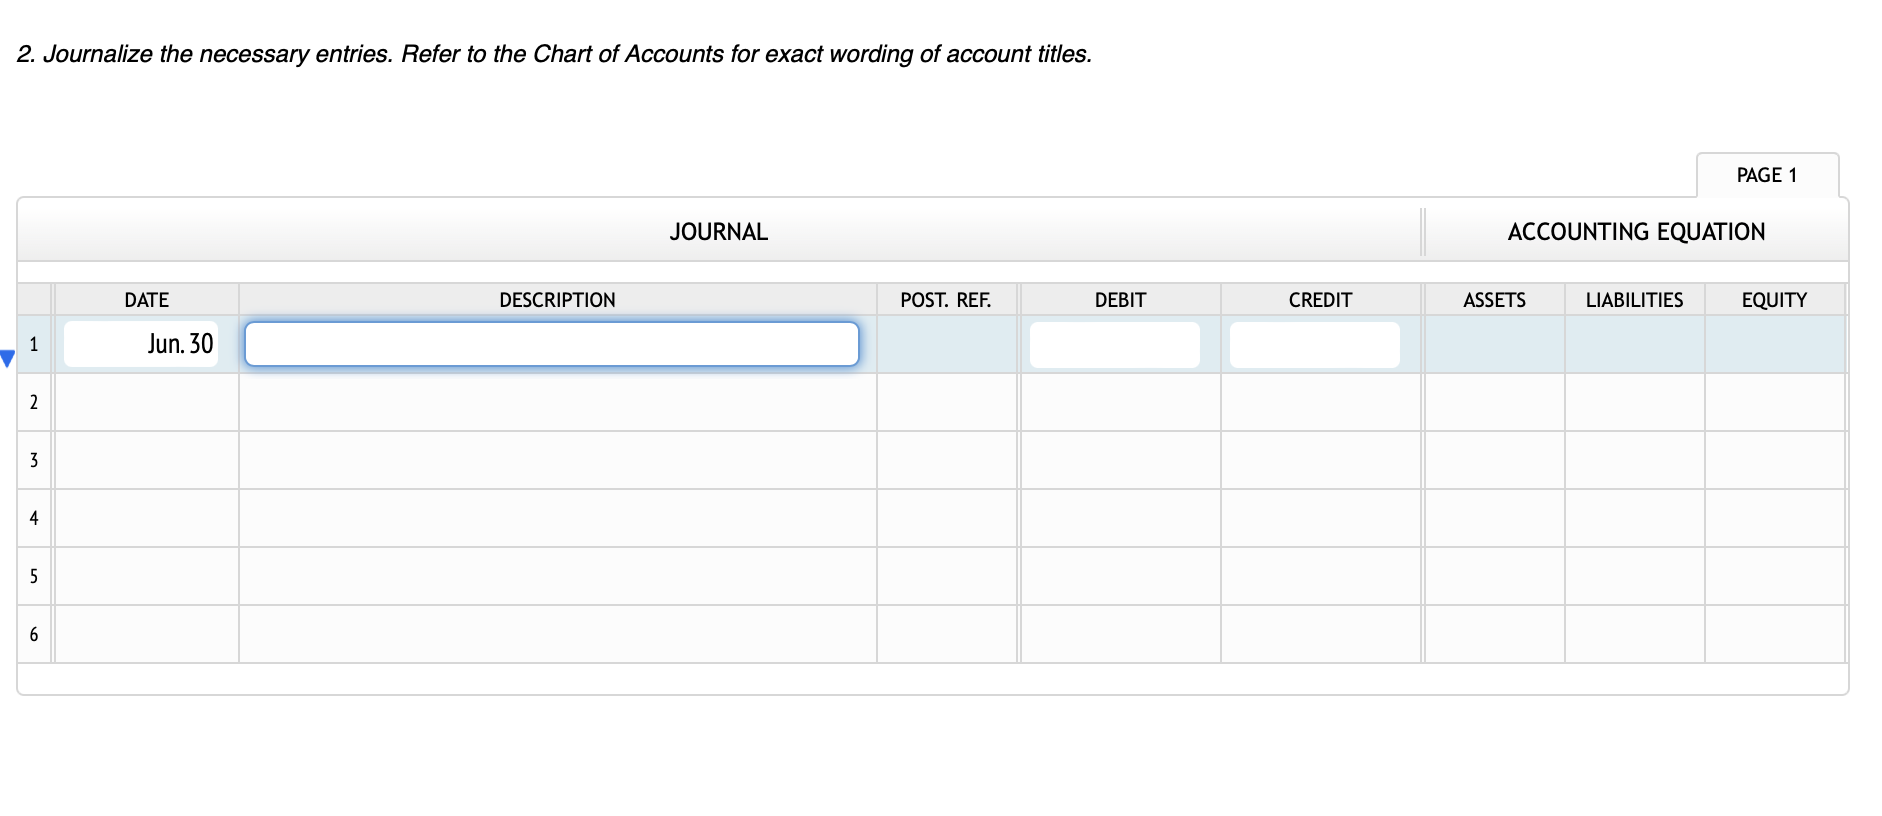Click row 6 description cell
Screen dimensions: 1882x816
pyautogui.click(x=557, y=634)
